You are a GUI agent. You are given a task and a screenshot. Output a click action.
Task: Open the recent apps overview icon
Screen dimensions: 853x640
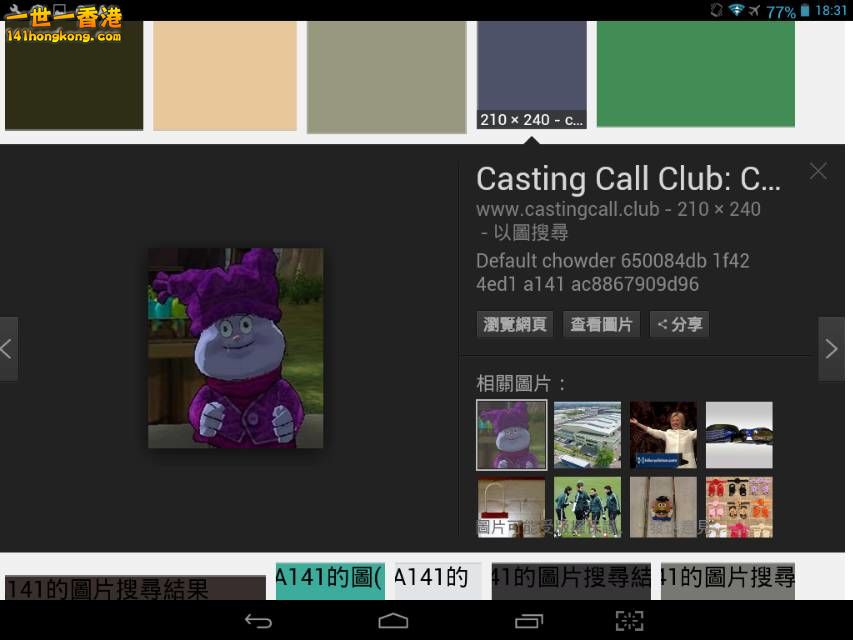coord(529,621)
